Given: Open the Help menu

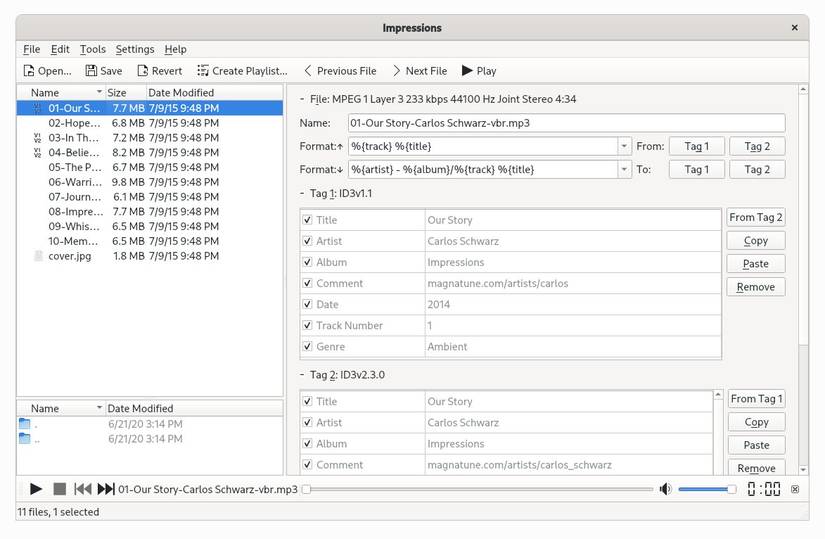Looking at the screenshot, I should (175, 49).
